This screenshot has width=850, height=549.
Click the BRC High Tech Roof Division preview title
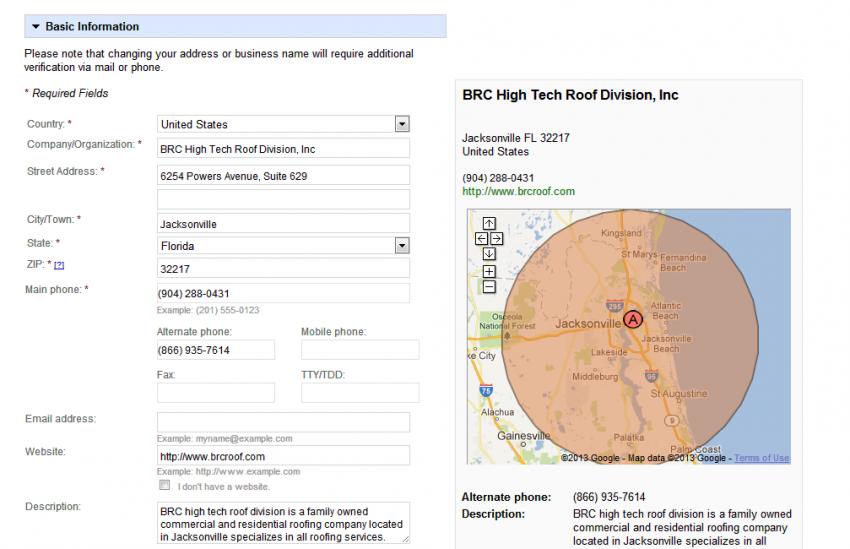click(x=570, y=95)
